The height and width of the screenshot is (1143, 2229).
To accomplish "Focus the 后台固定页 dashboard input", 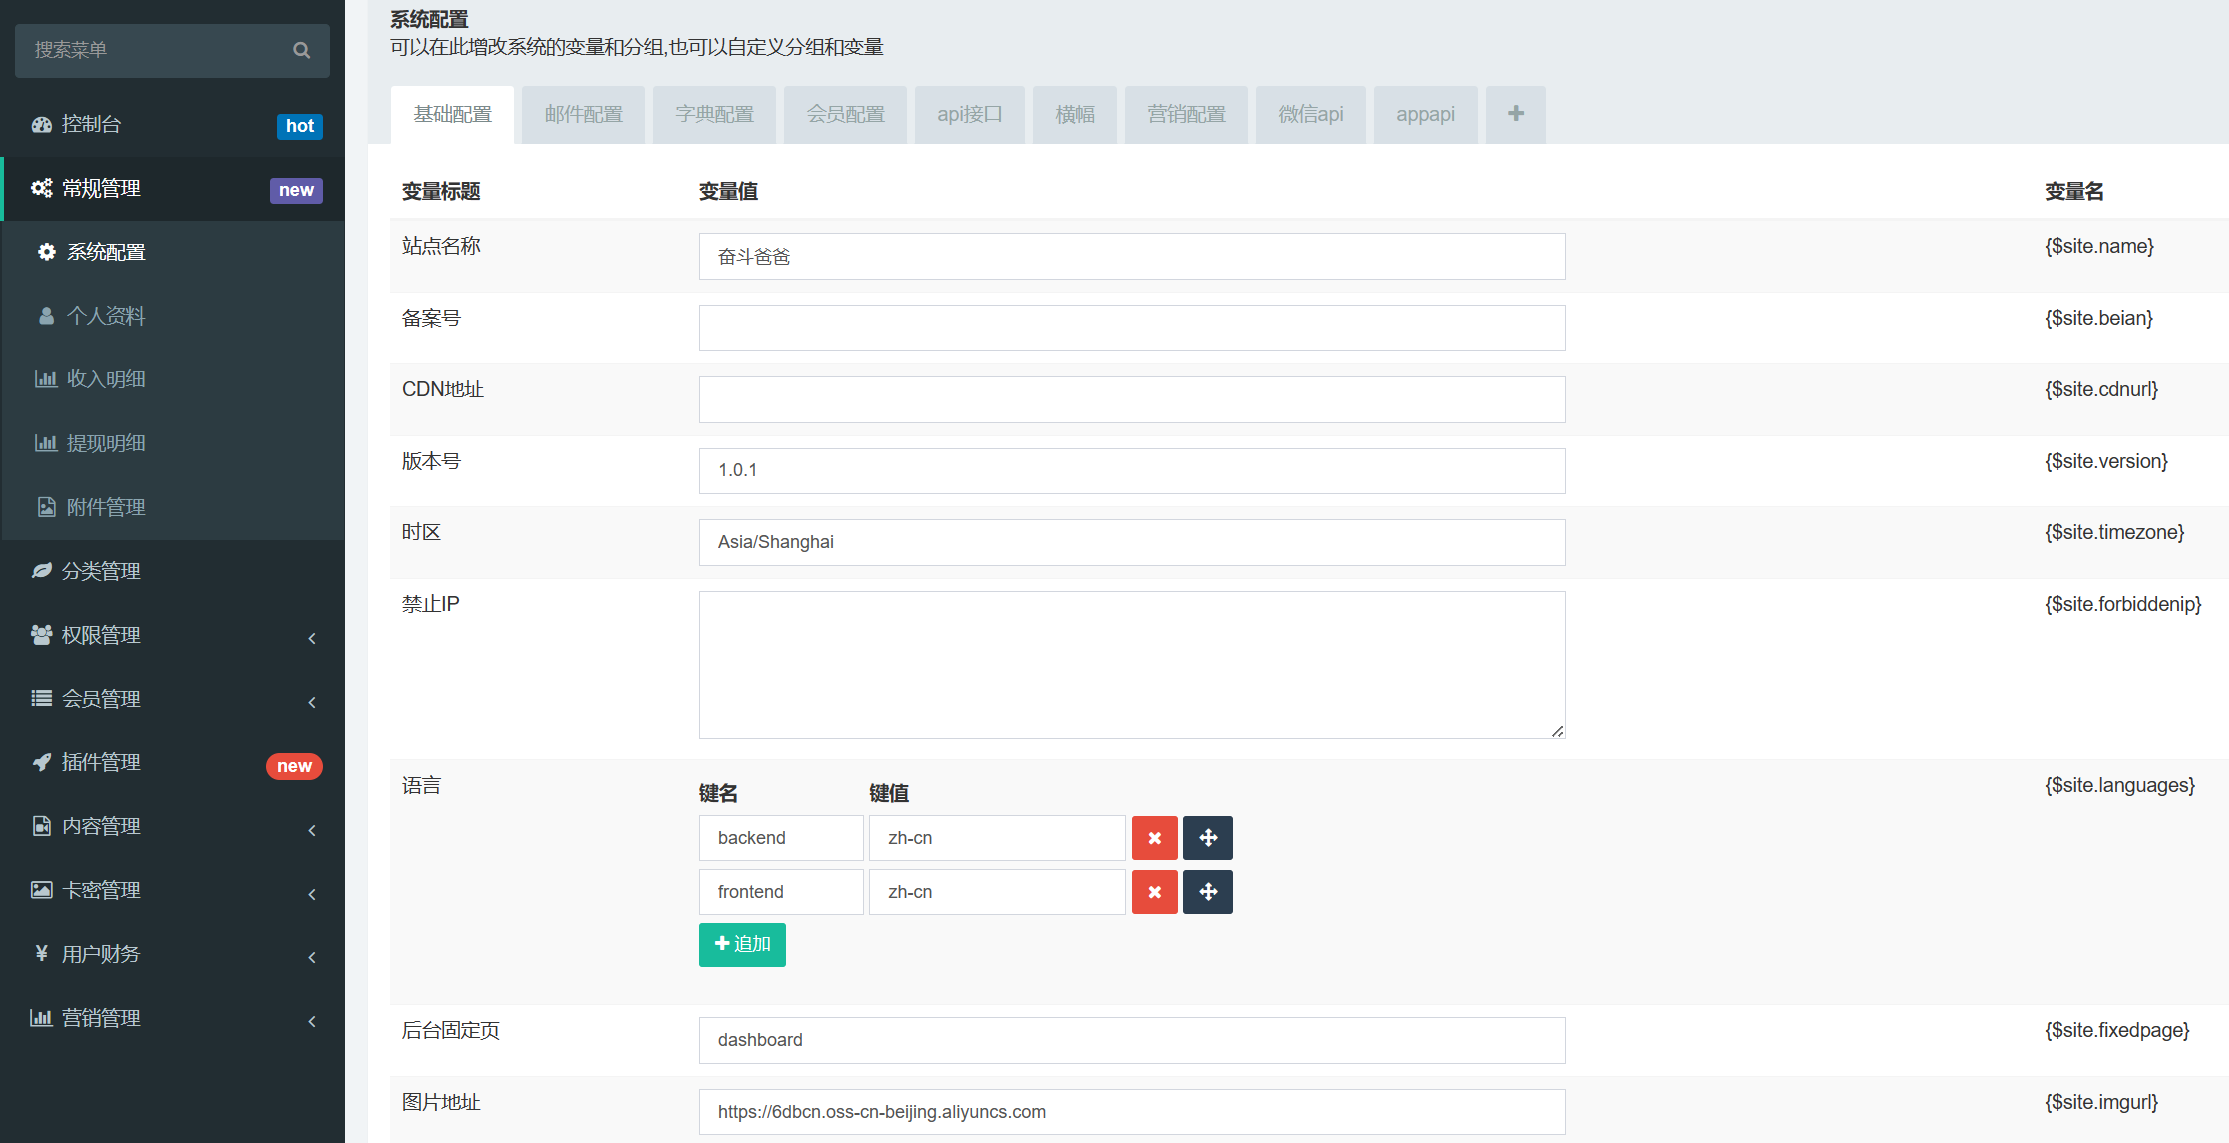I will click(x=1132, y=1041).
